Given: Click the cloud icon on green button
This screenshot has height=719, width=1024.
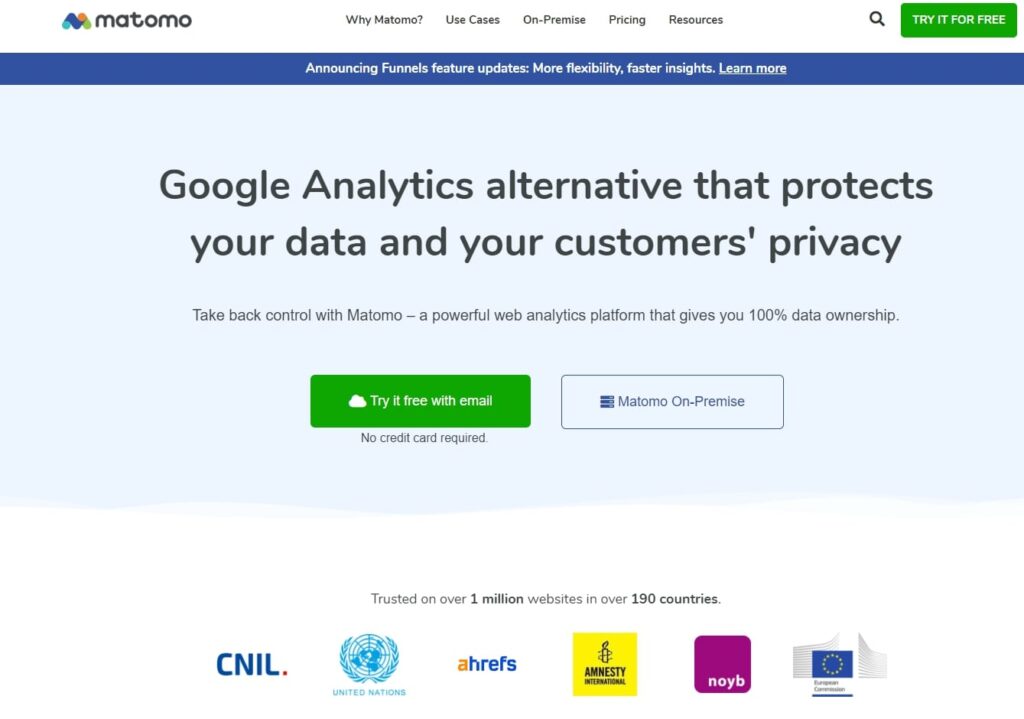Looking at the screenshot, I should pyautogui.click(x=357, y=401).
